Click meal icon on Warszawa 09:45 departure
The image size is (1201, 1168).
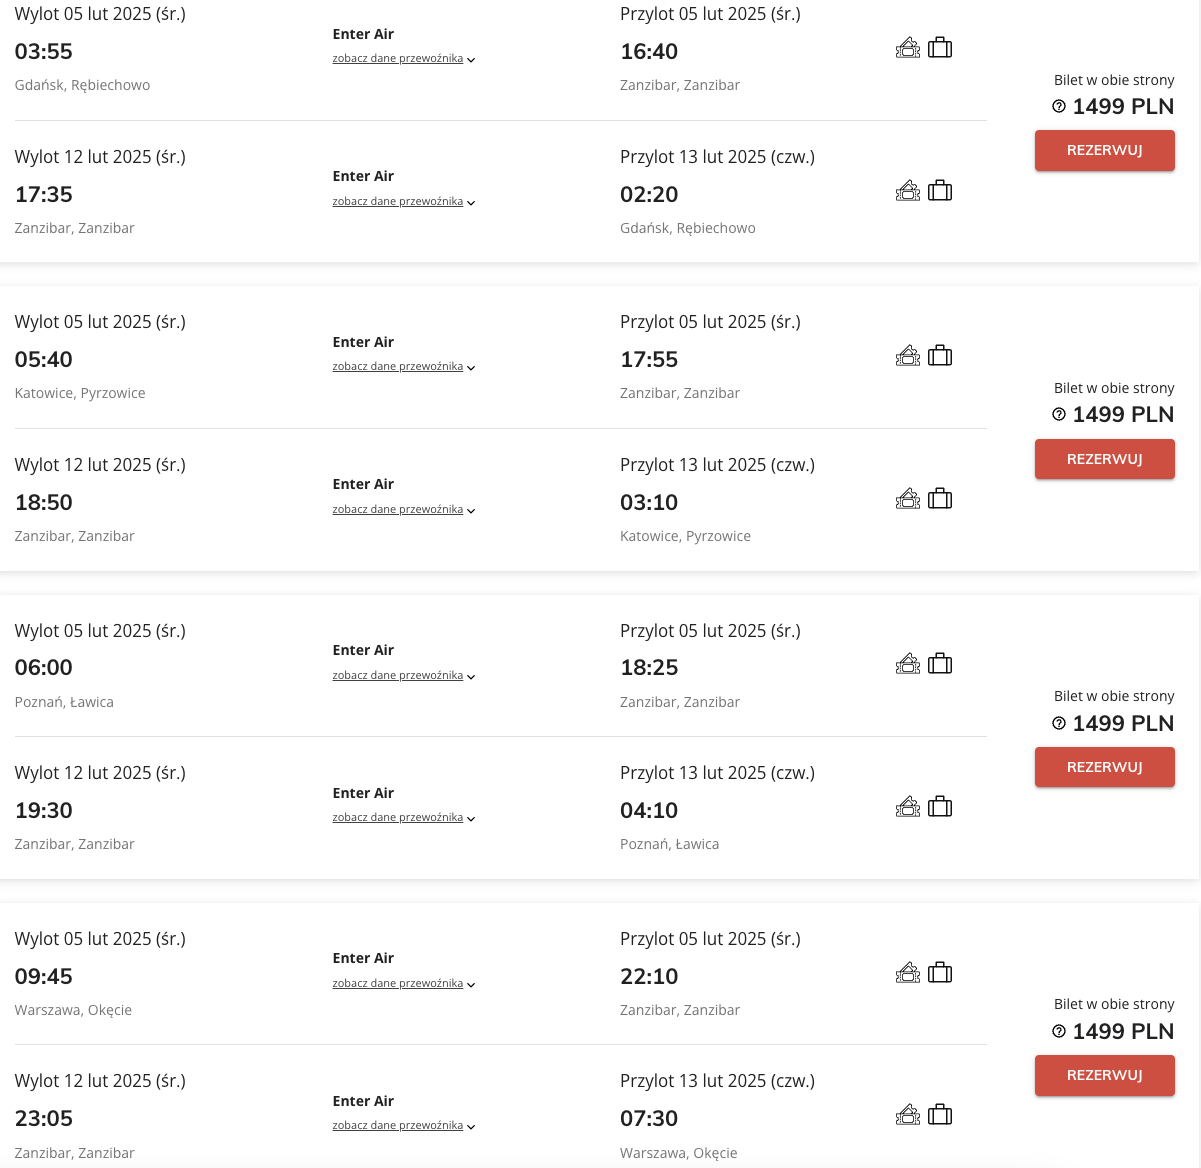coord(908,972)
